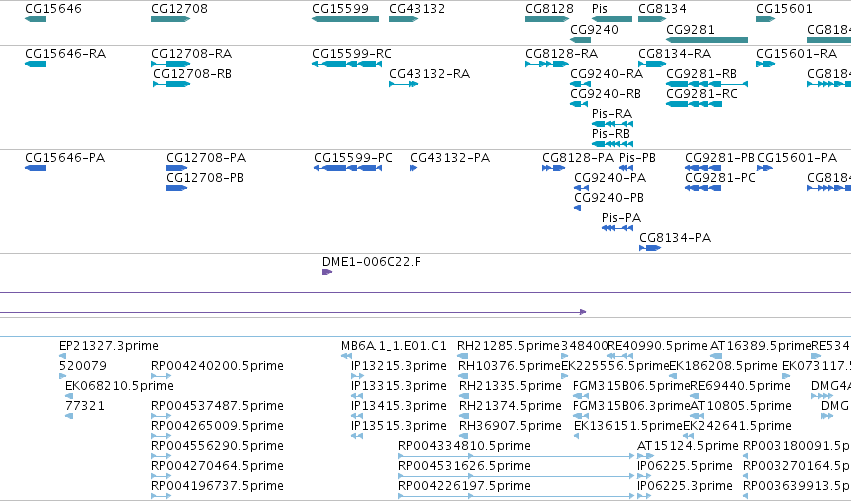Select protein CG9281-PB
Viewport: 851px width, 501px height.
[720, 158]
